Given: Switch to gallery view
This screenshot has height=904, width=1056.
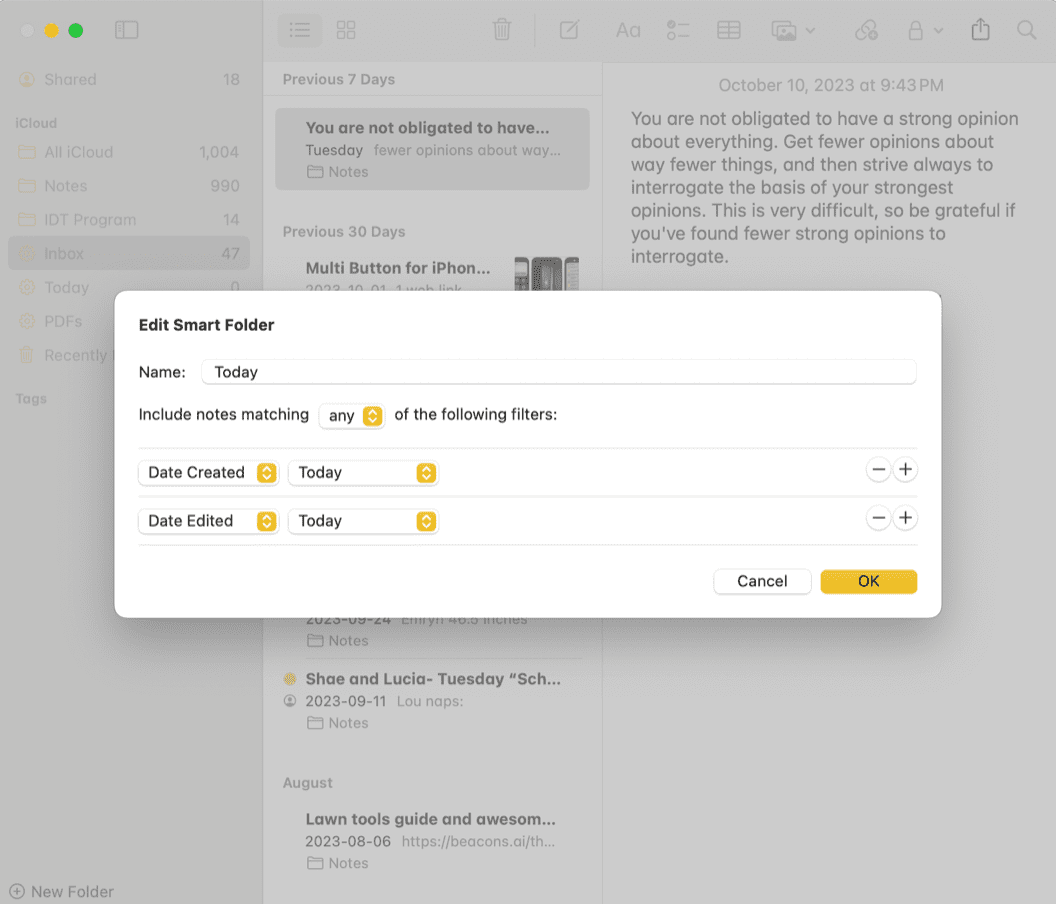Looking at the screenshot, I should point(346,30).
